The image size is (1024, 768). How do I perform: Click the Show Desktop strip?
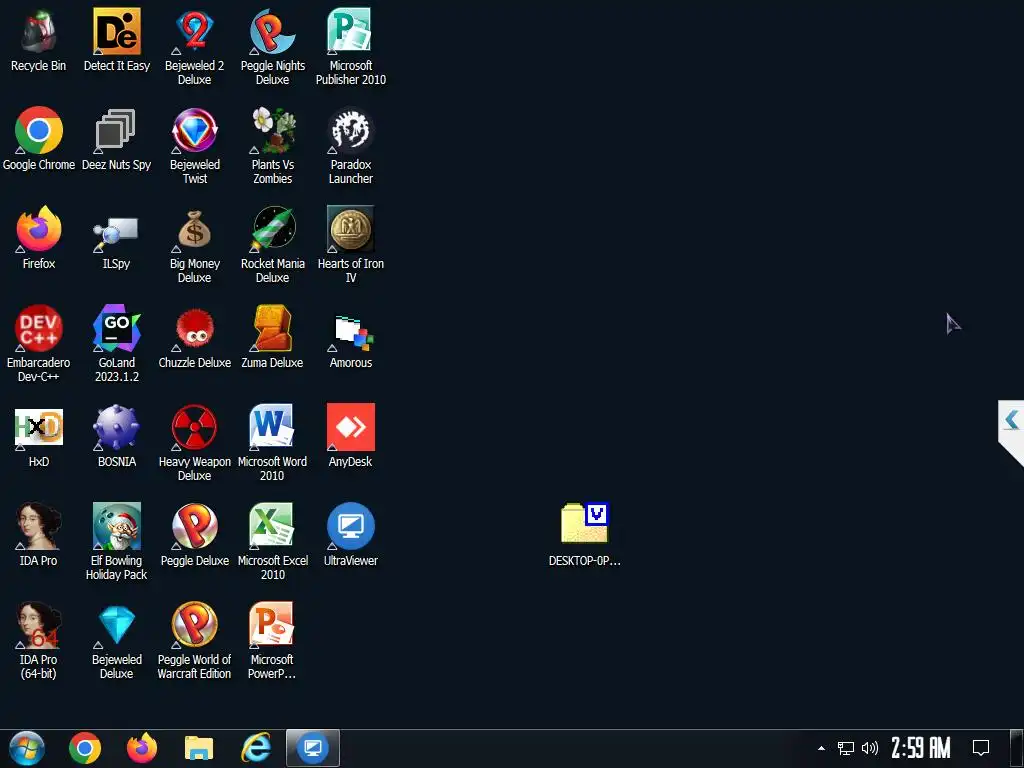point(1017,748)
